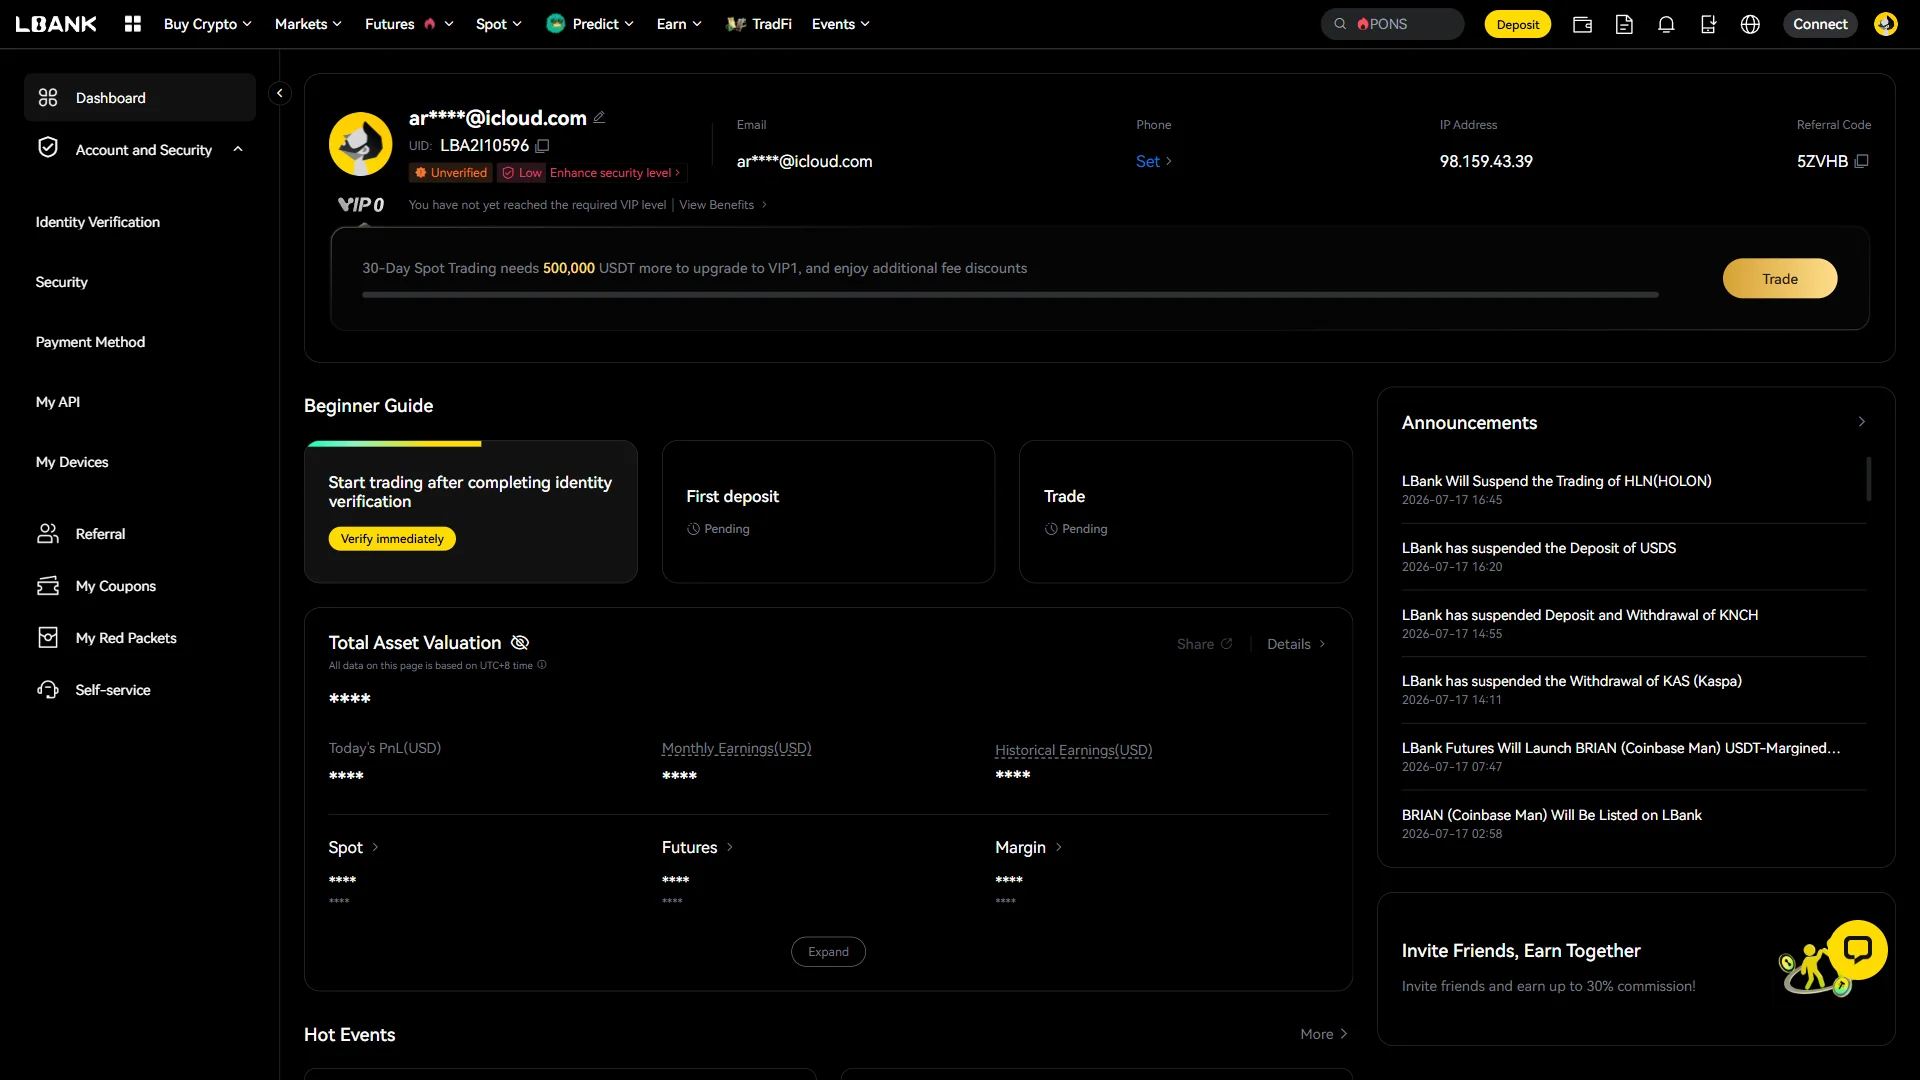The image size is (1920, 1080).
Task: Collapse Account and Security section chevron
Action: [238, 149]
